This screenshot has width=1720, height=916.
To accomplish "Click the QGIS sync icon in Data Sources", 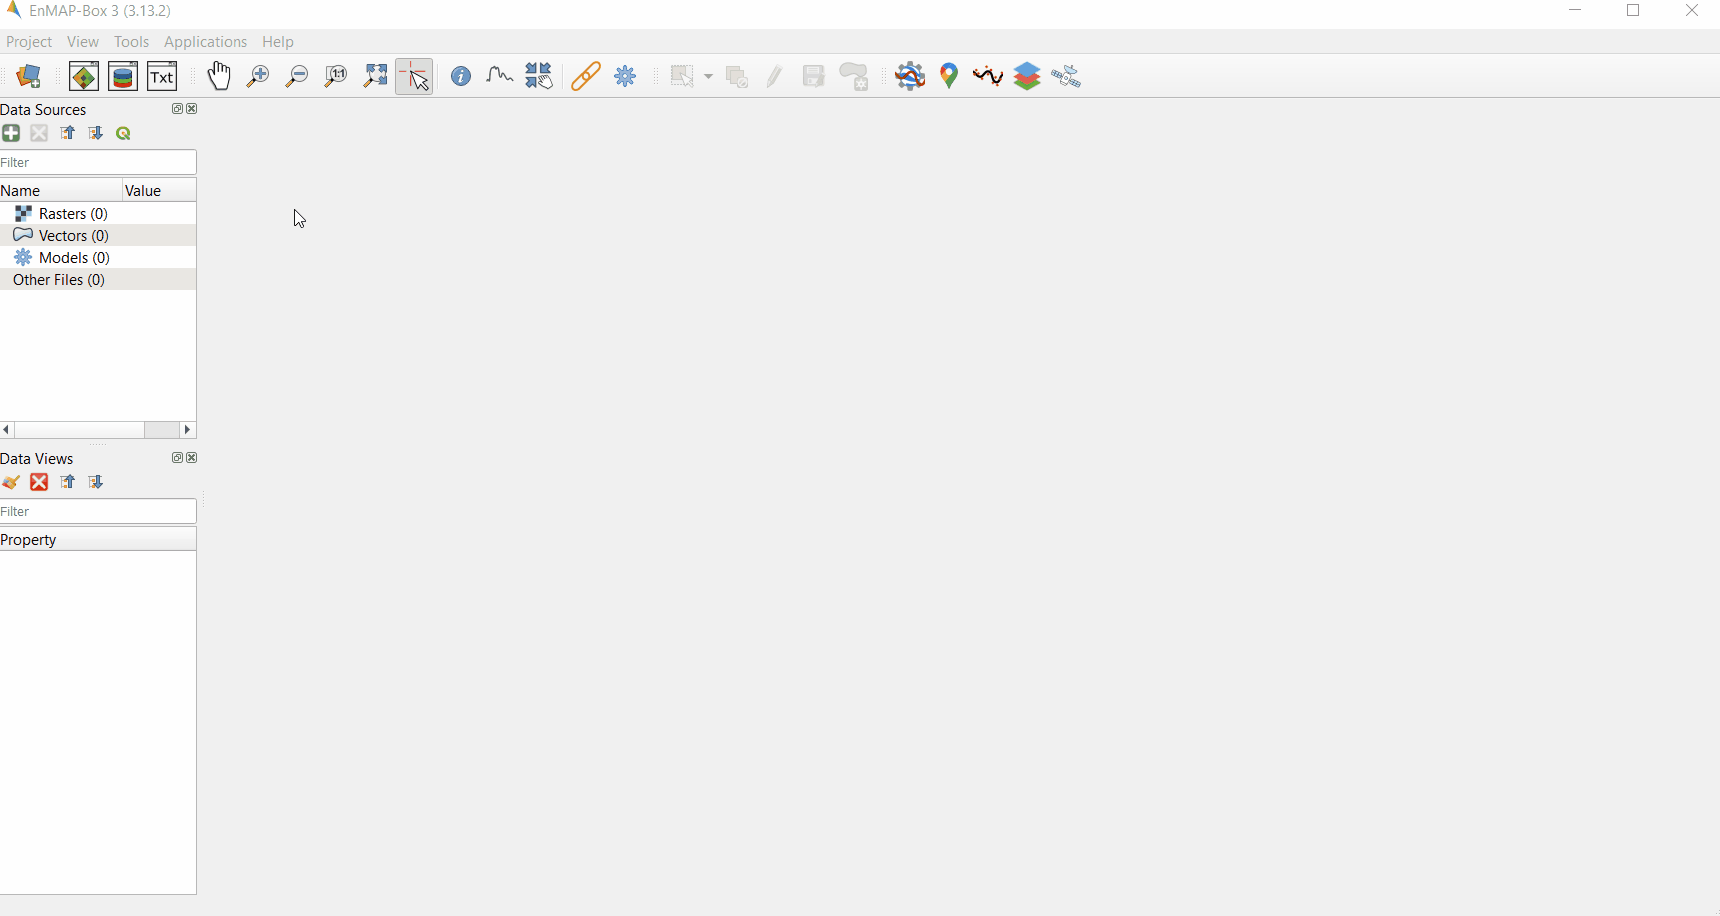I will [124, 133].
